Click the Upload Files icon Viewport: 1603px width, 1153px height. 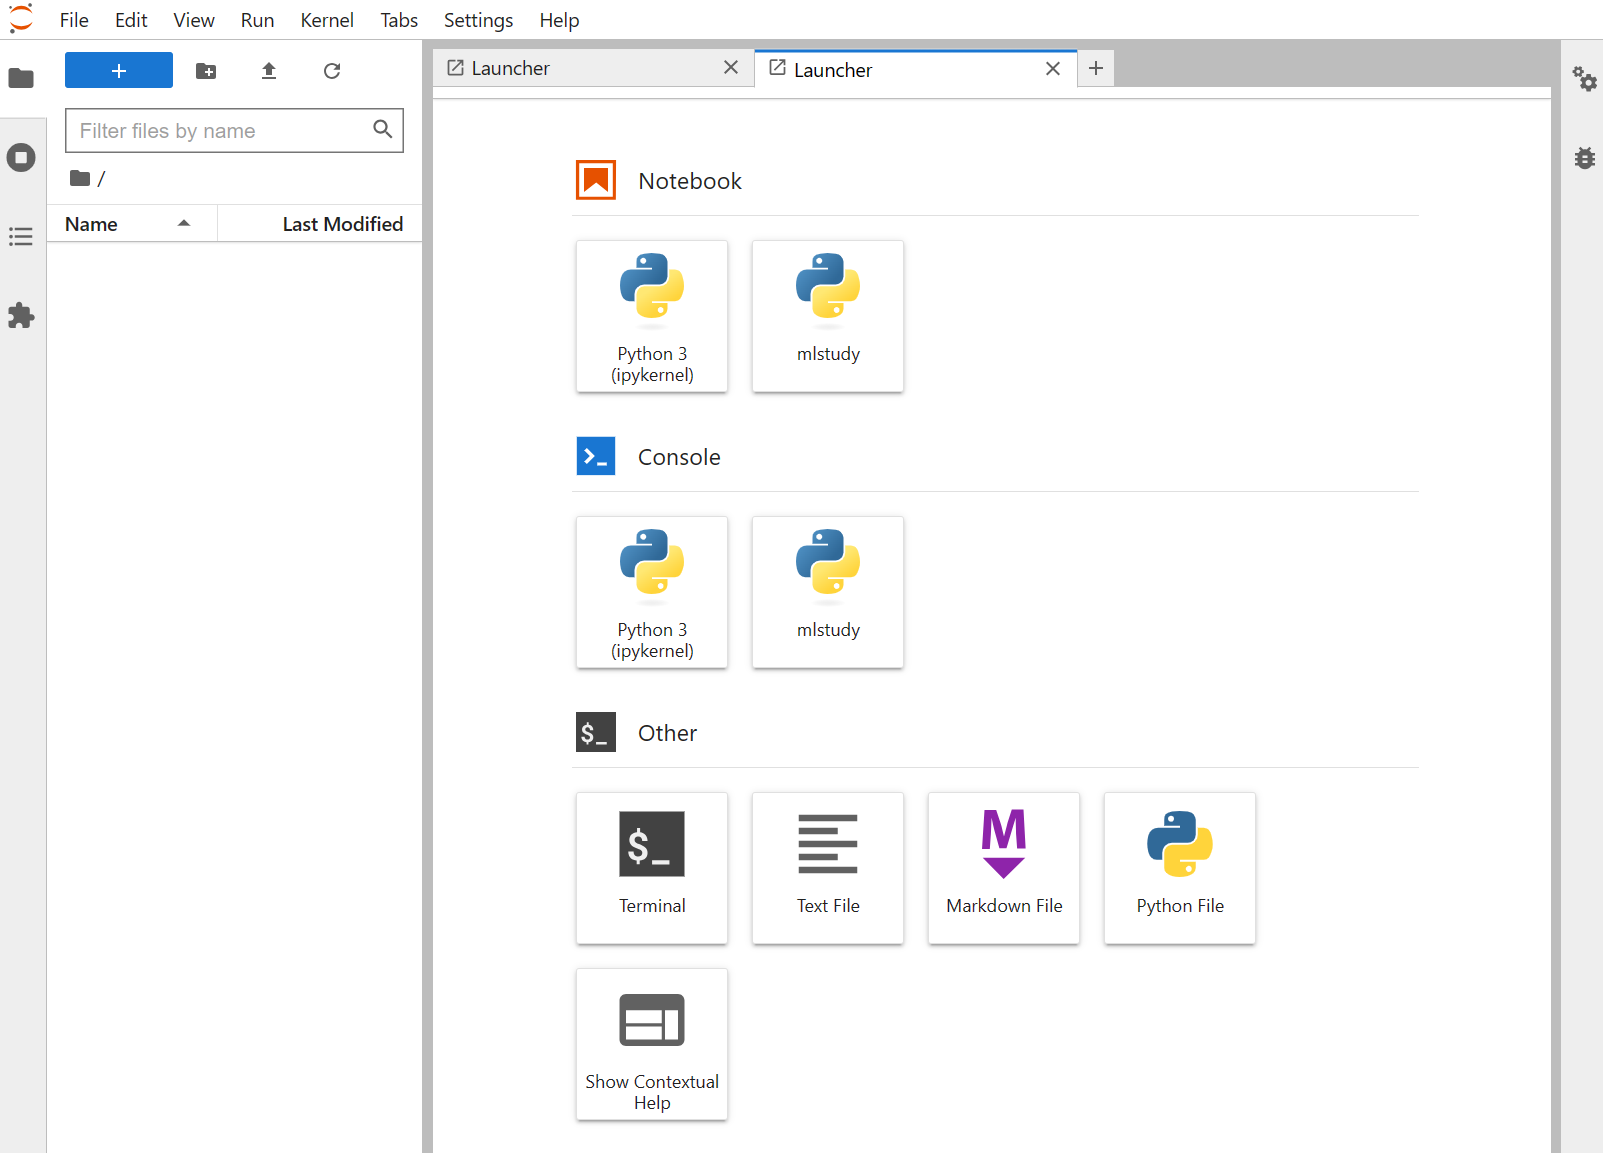coord(269,71)
